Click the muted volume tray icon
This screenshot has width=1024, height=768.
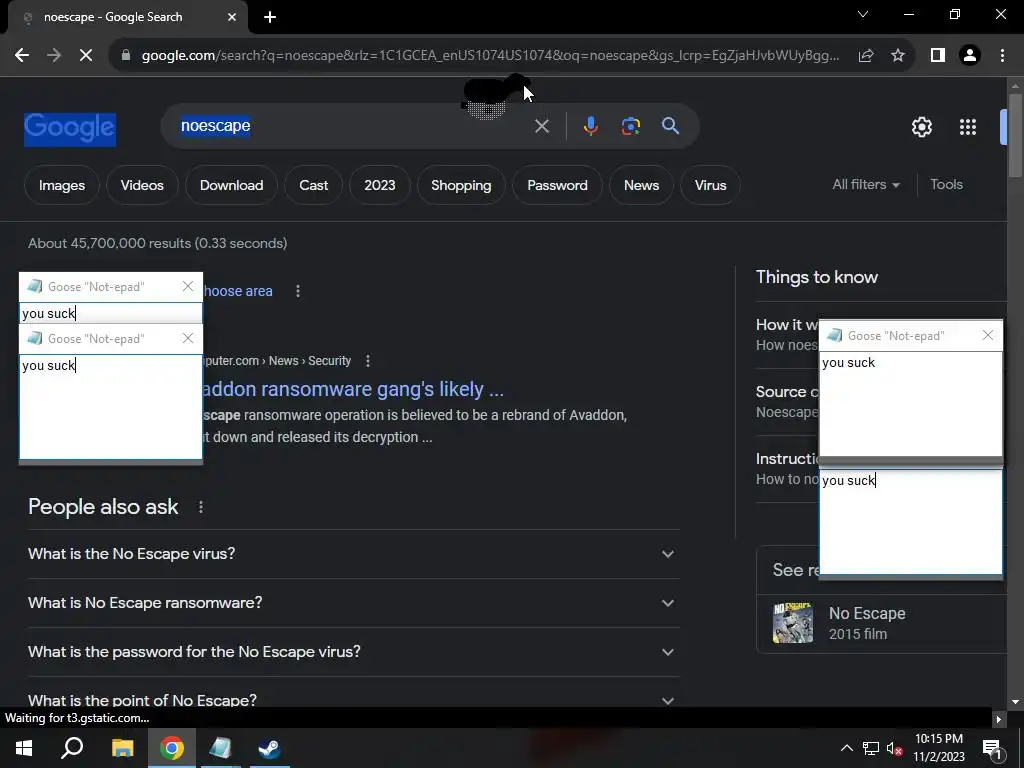895,748
